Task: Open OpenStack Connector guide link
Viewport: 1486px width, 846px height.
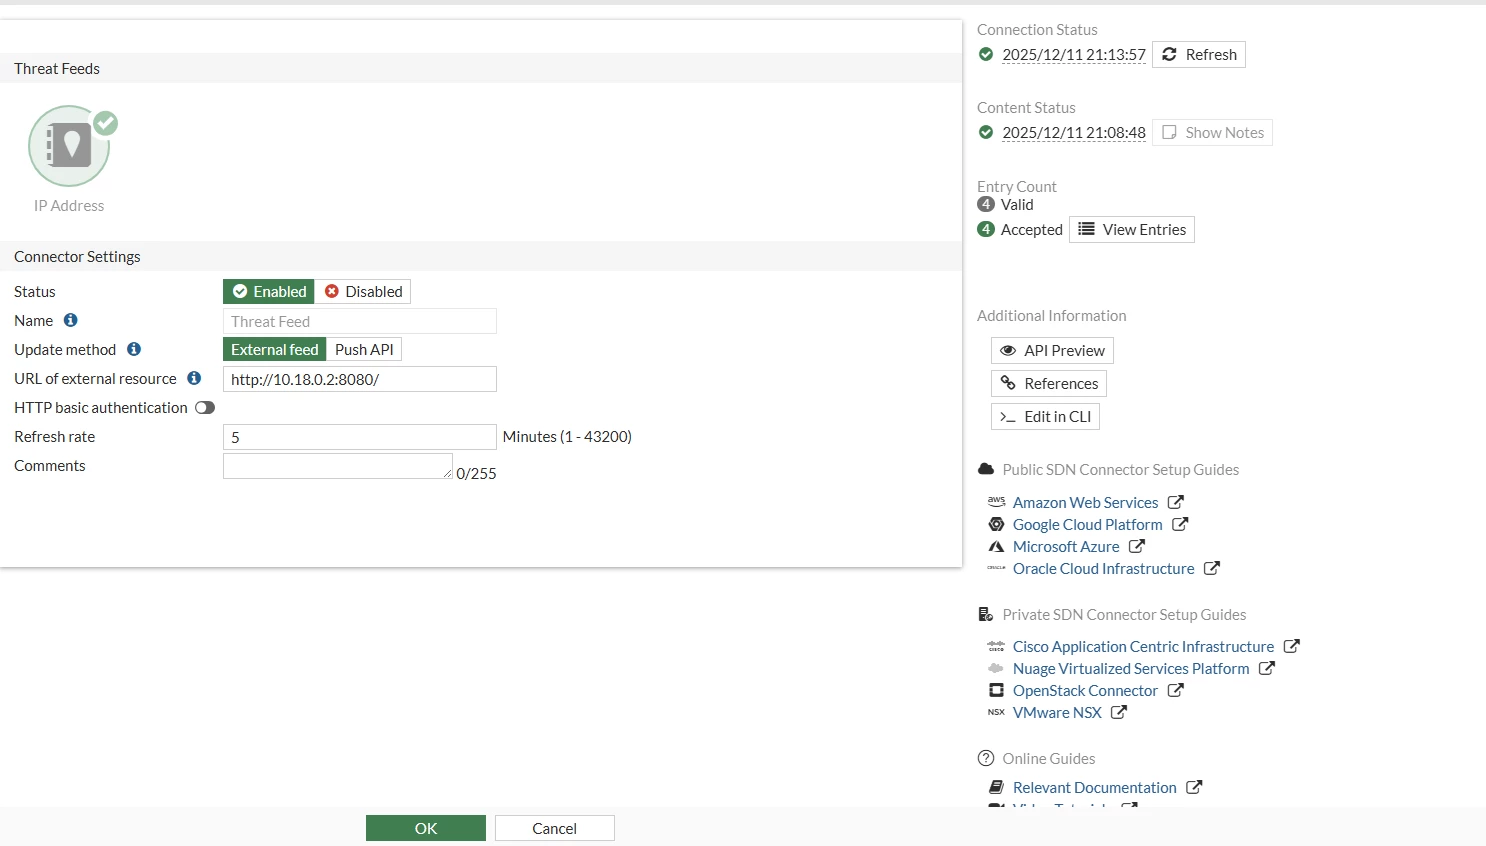Action: 1085,690
